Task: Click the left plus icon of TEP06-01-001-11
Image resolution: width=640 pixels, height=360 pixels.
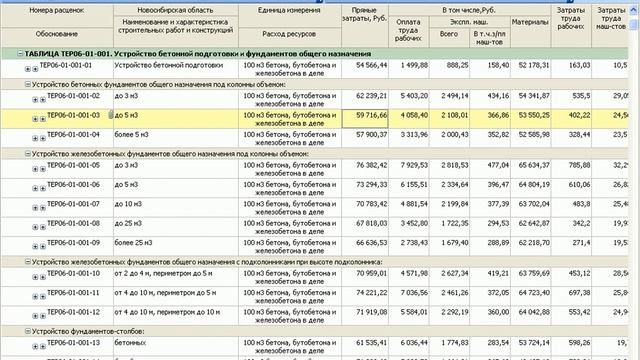Action: coord(35,296)
